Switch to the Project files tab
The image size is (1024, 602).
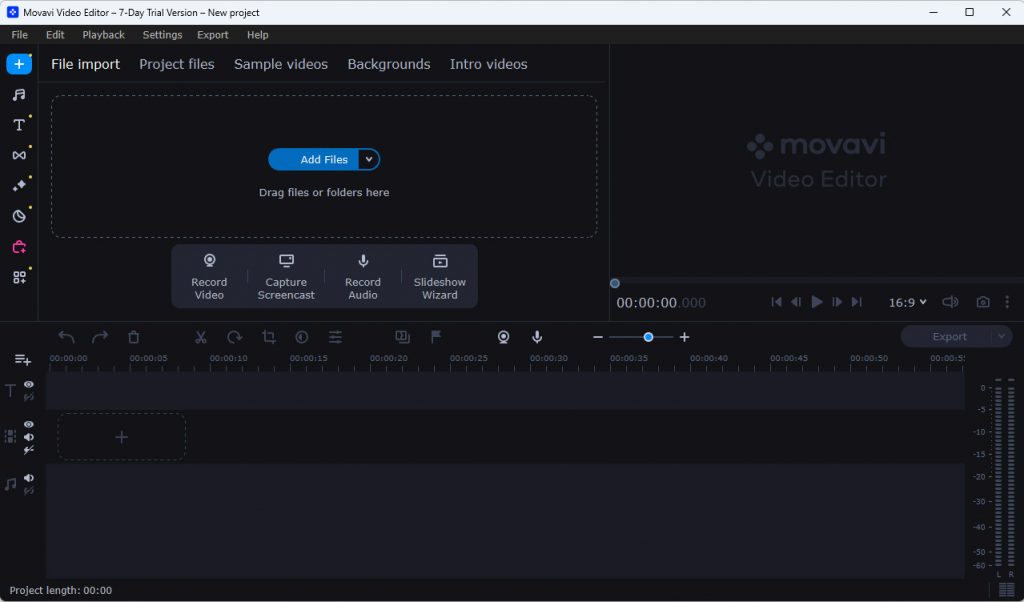[x=176, y=64]
